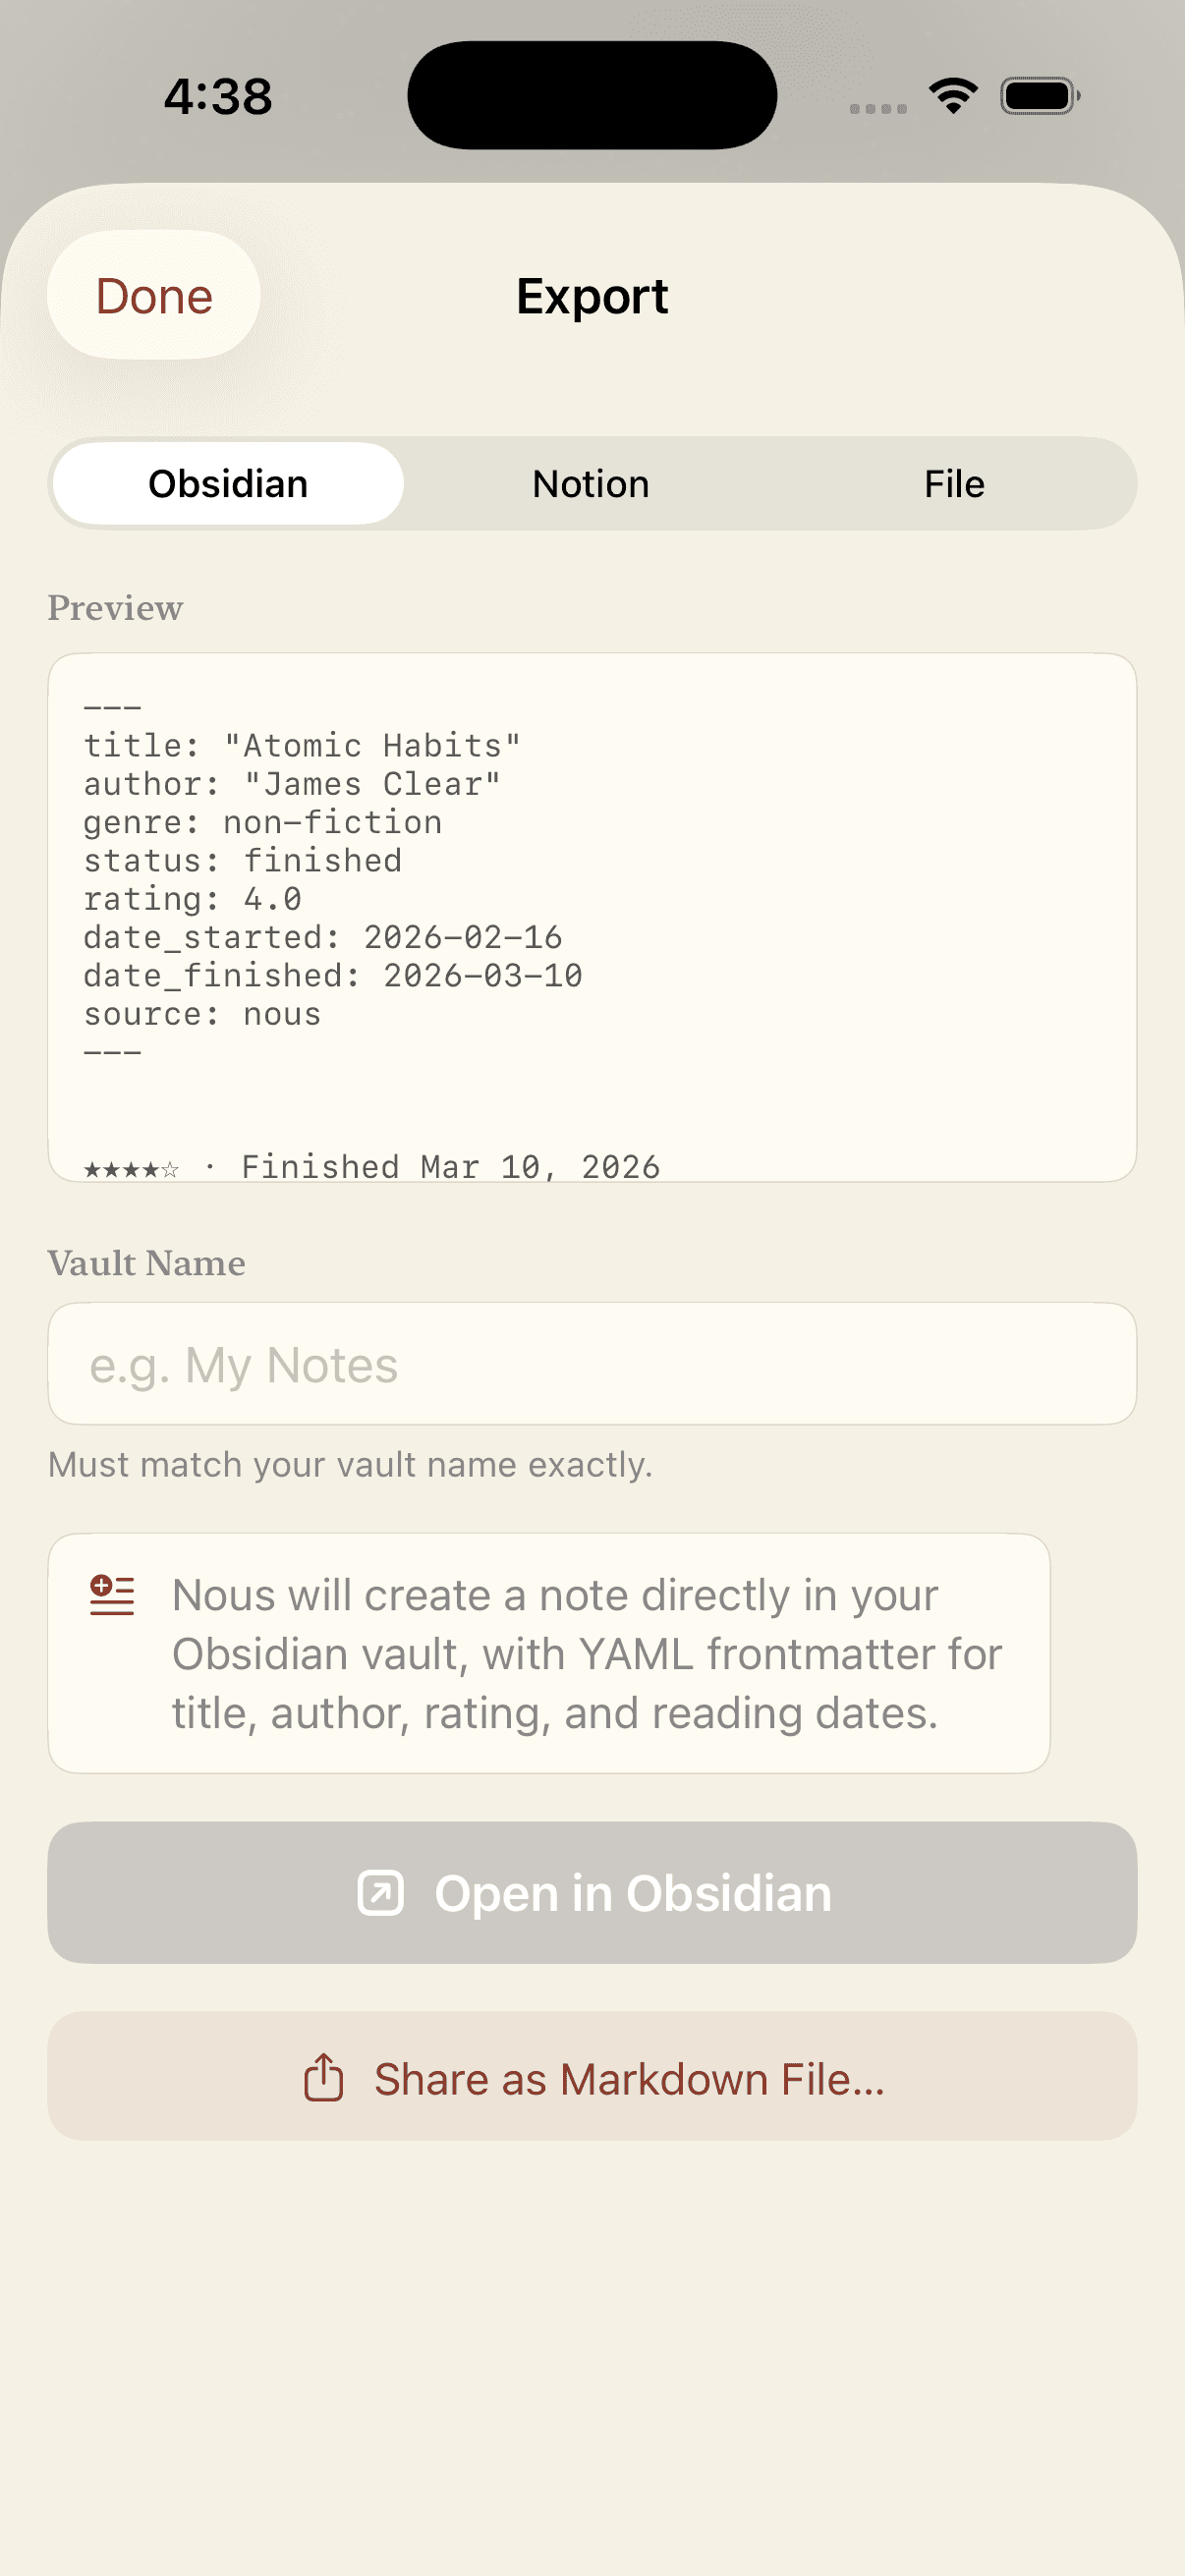Screen dimensions: 1185x2576
Task: Tap the Export title heading
Action: 592,296
